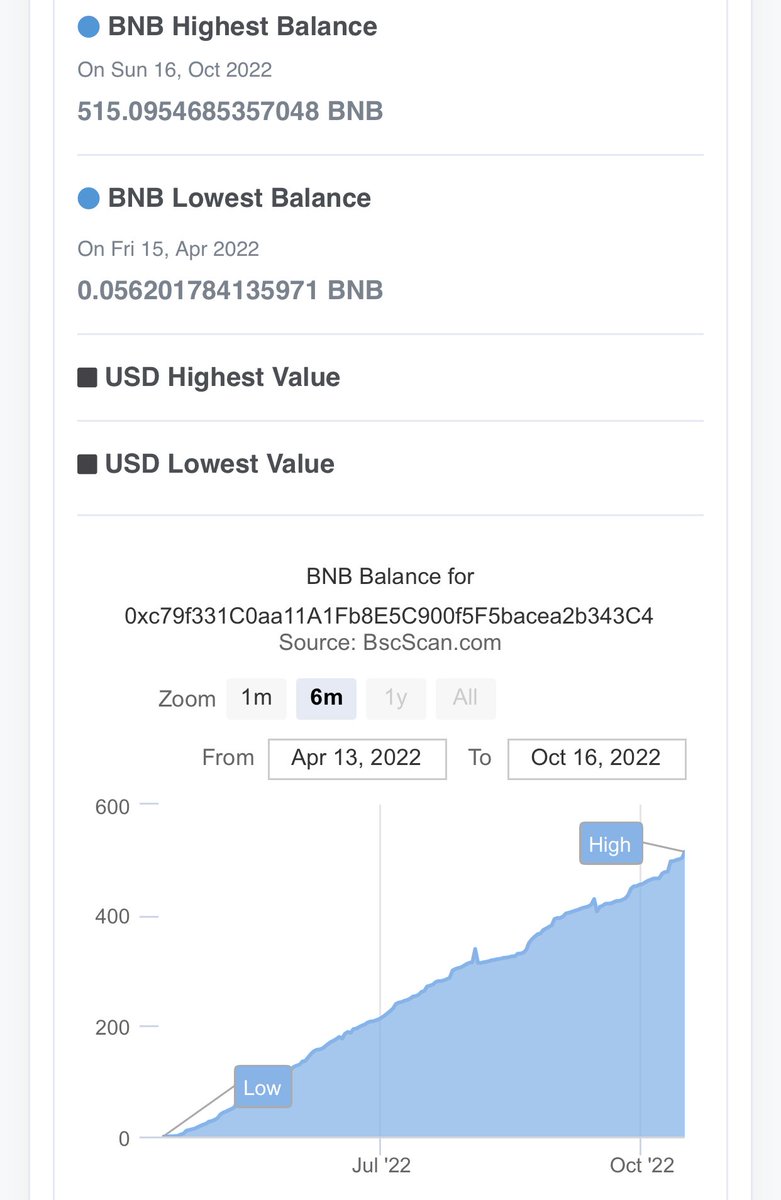The image size is (781, 1200).
Task: Click the dark square beside USD Highest Value
Action: tap(87, 378)
